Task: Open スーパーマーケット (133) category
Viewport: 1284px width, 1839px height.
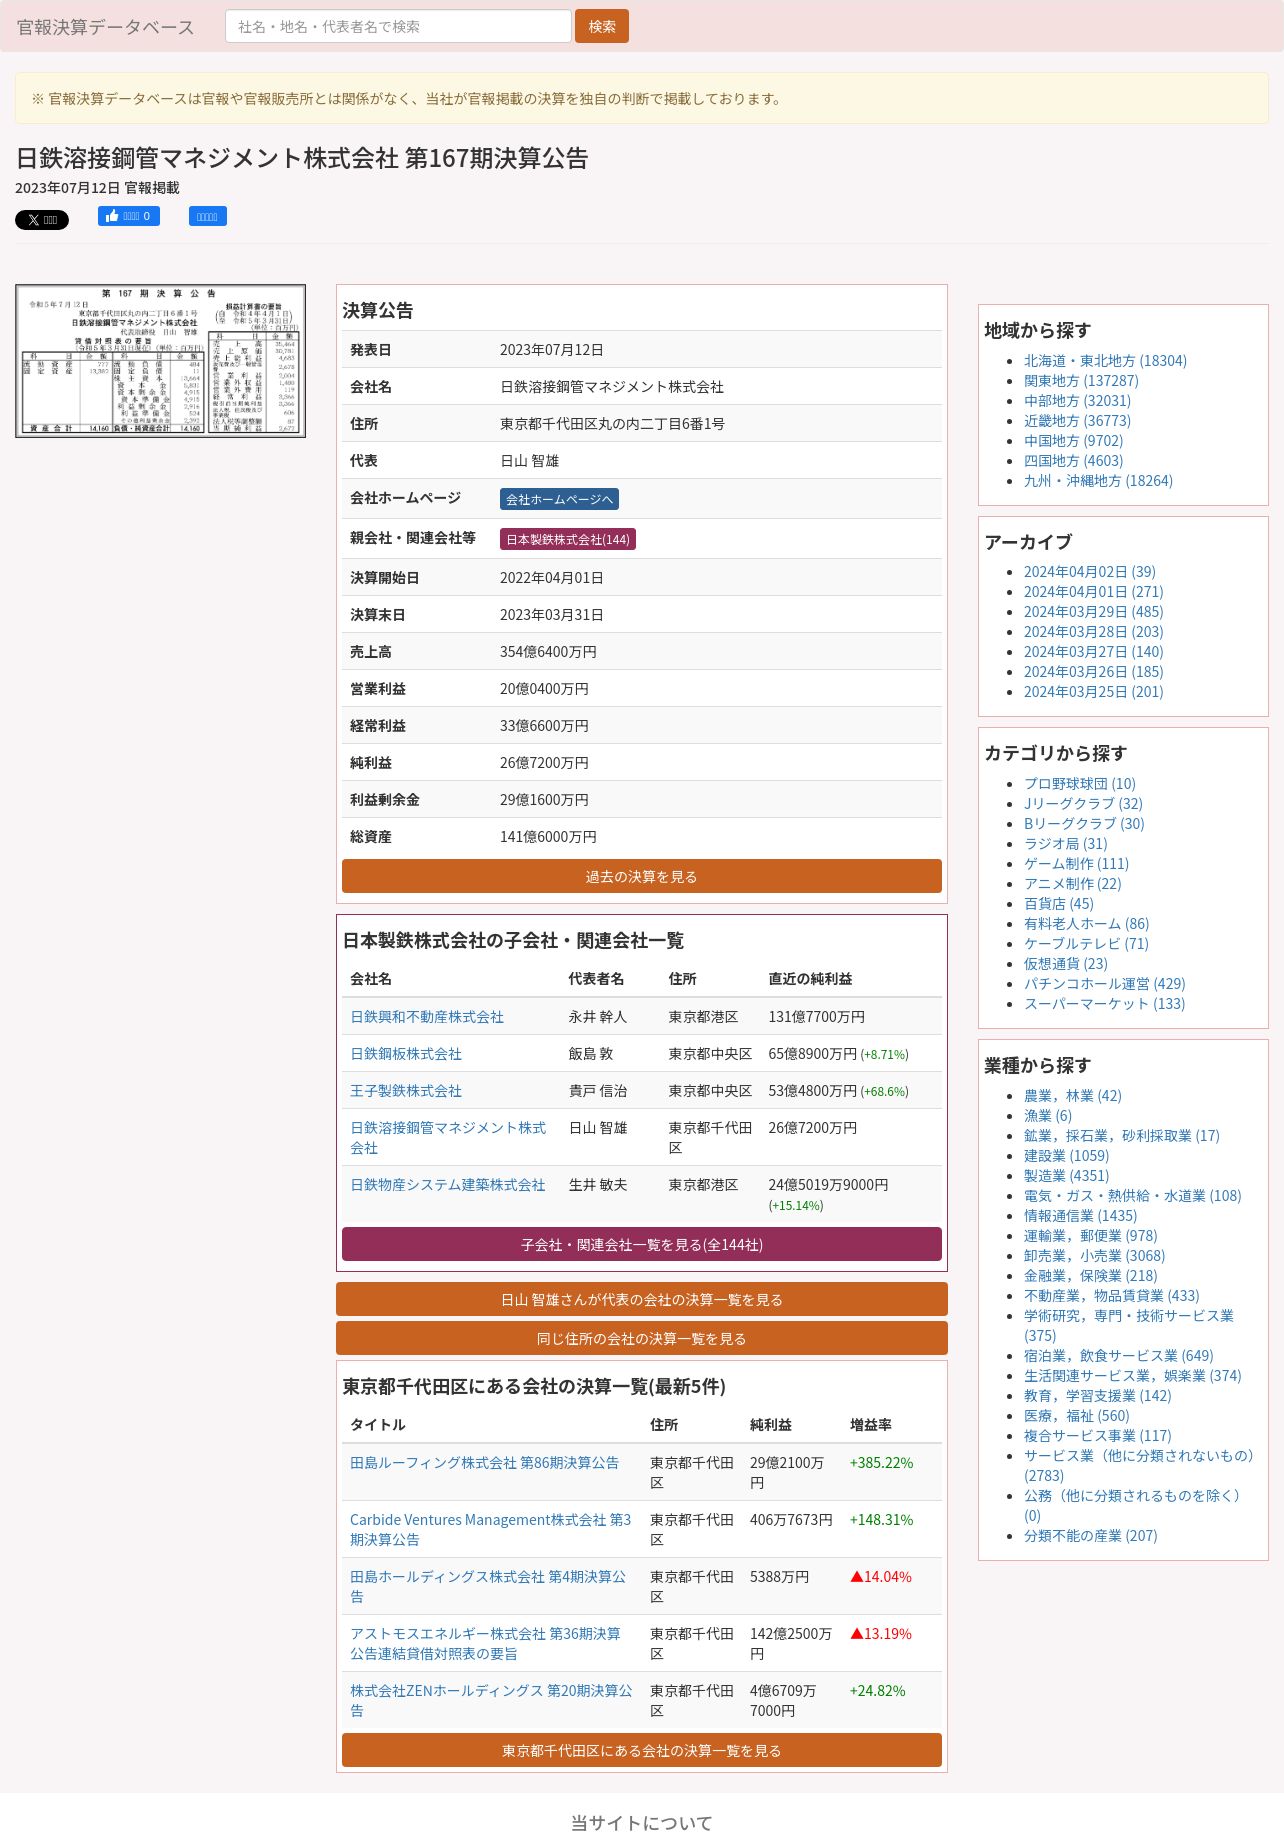Action: (x=1104, y=1004)
